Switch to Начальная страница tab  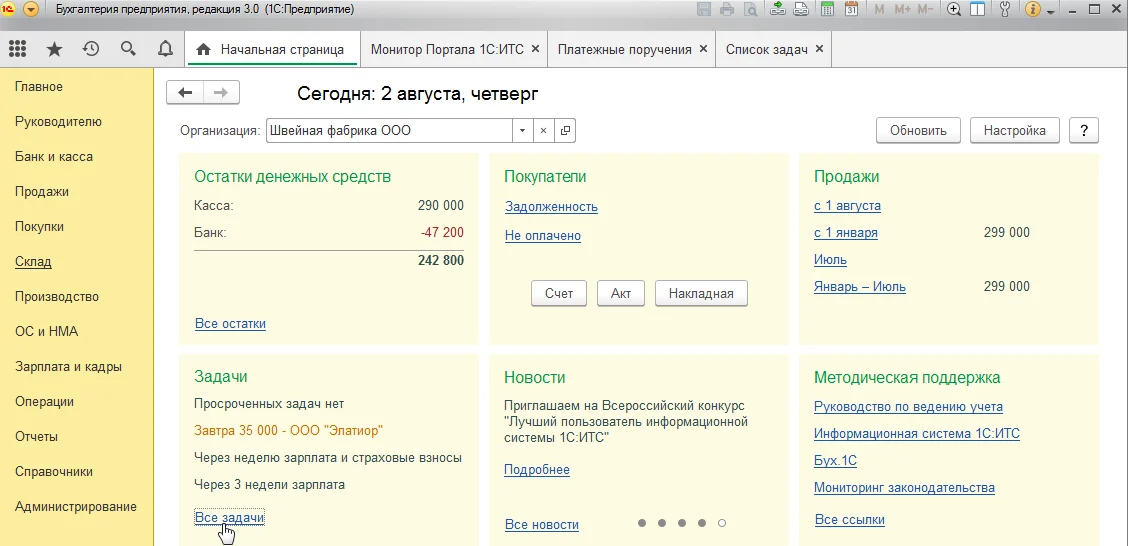273,50
